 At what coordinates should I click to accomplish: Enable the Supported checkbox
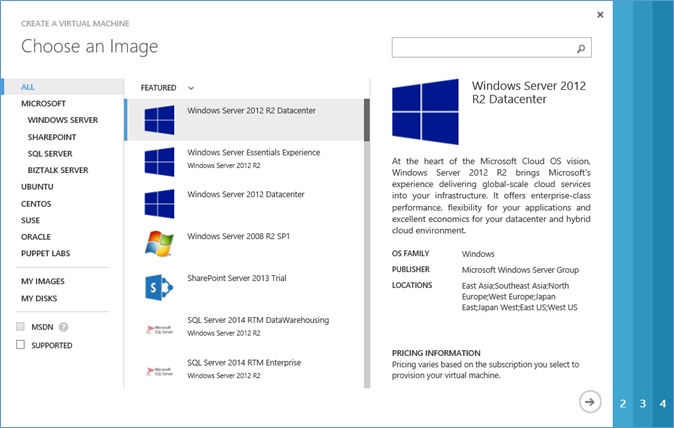(20, 345)
